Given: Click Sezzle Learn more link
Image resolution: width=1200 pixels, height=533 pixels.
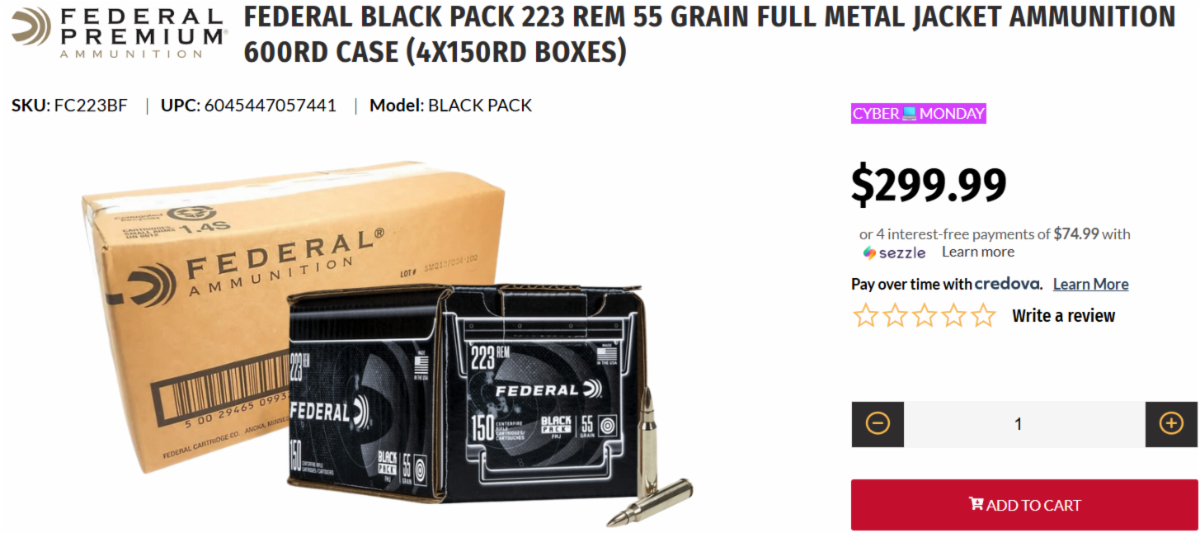Looking at the screenshot, I should pyautogui.click(x=978, y=252).
